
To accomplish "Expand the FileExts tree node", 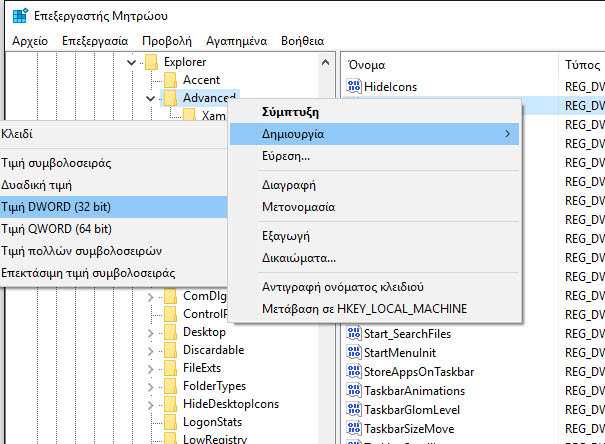I will (x=150, y=369).
